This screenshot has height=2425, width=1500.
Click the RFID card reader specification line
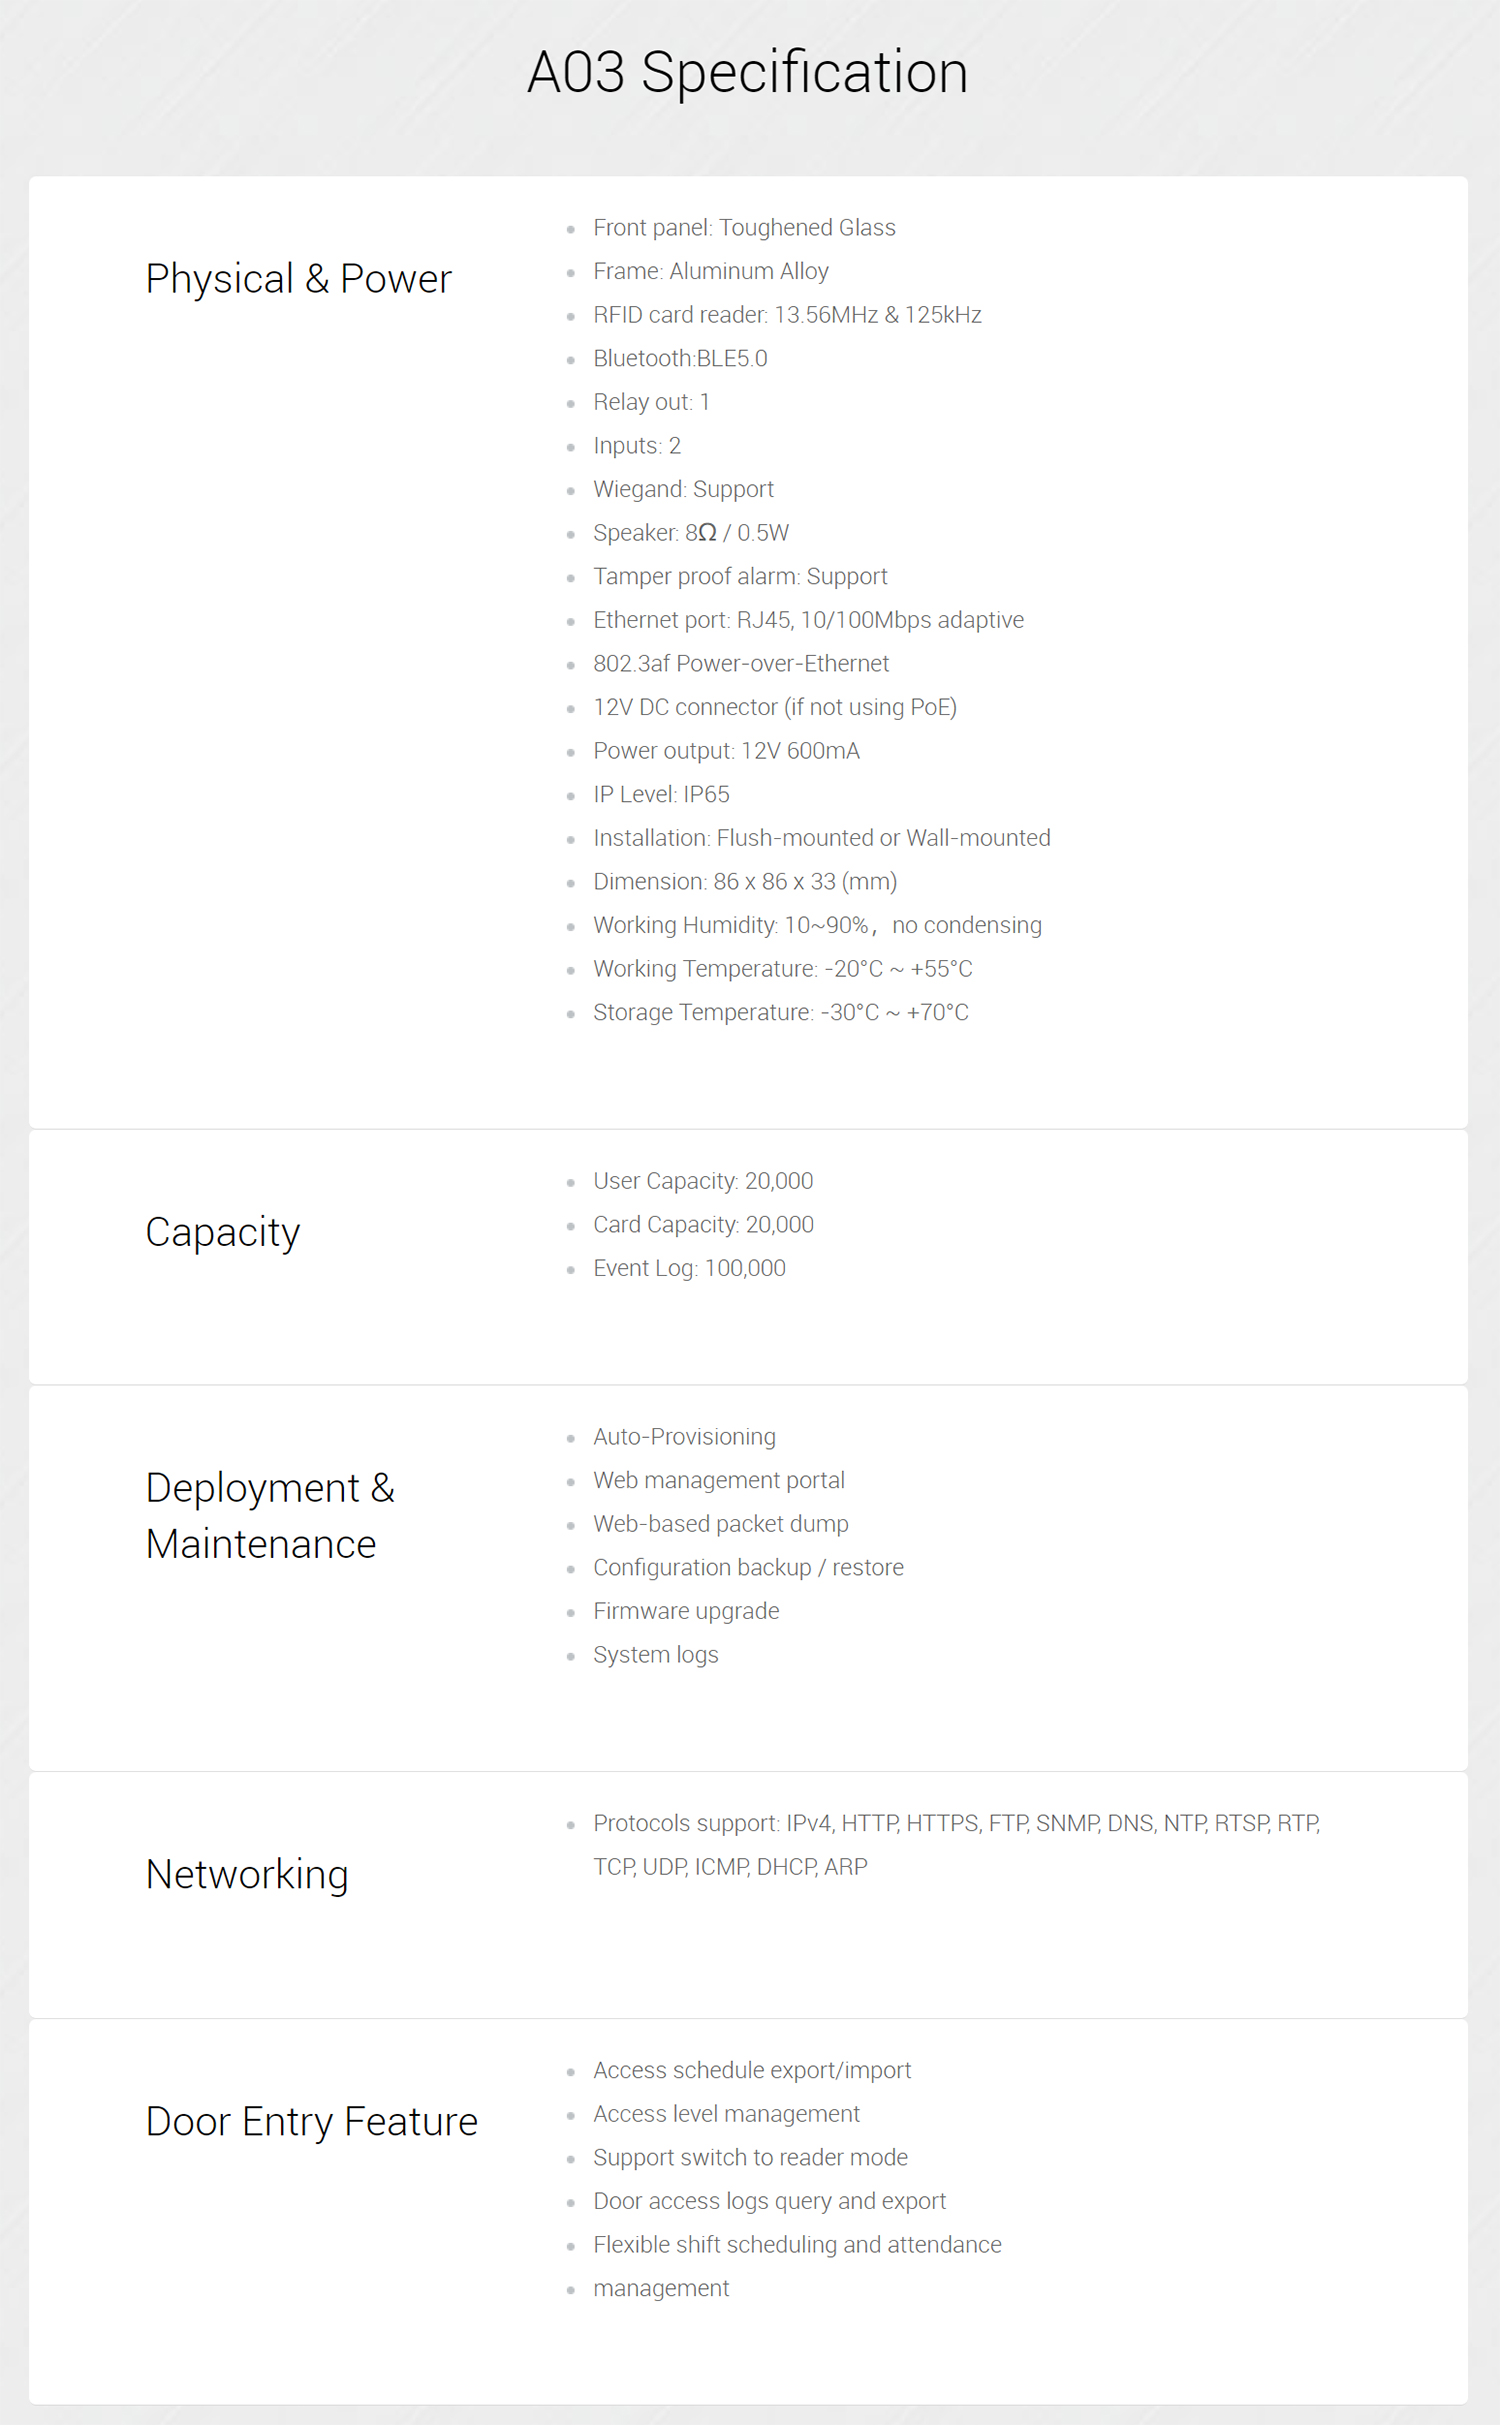(787, 314)
